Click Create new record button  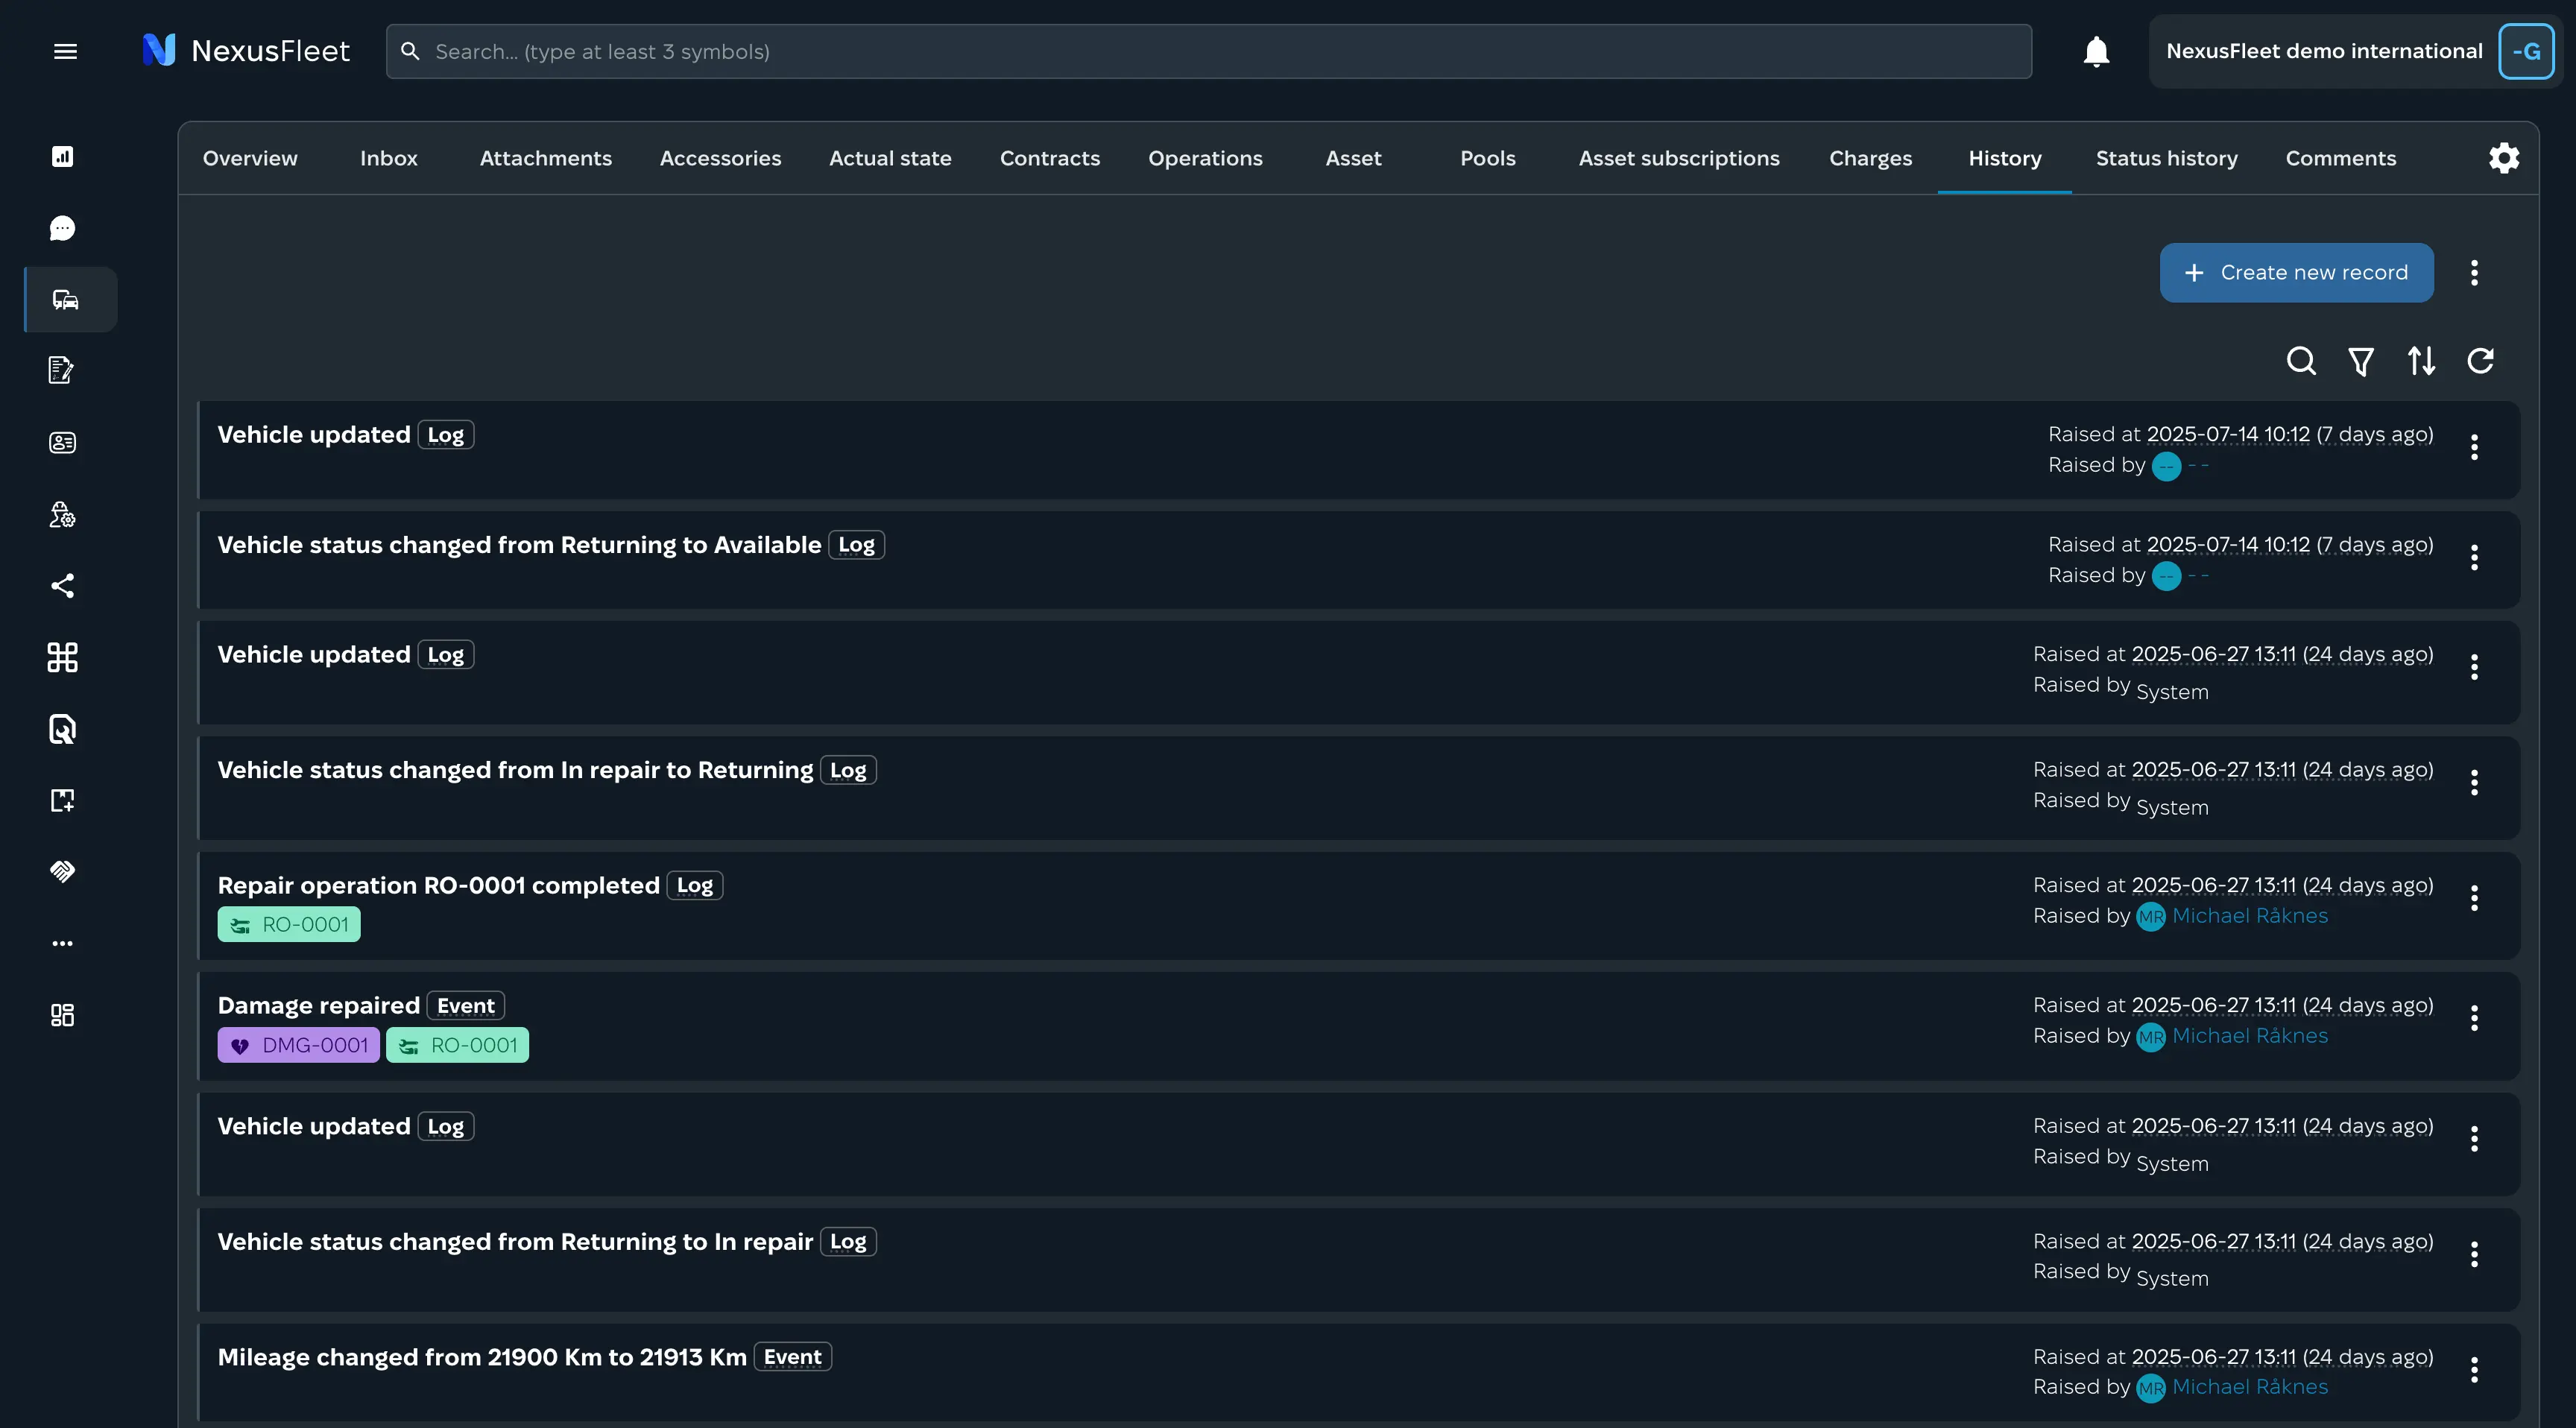tap(2296, 273)
